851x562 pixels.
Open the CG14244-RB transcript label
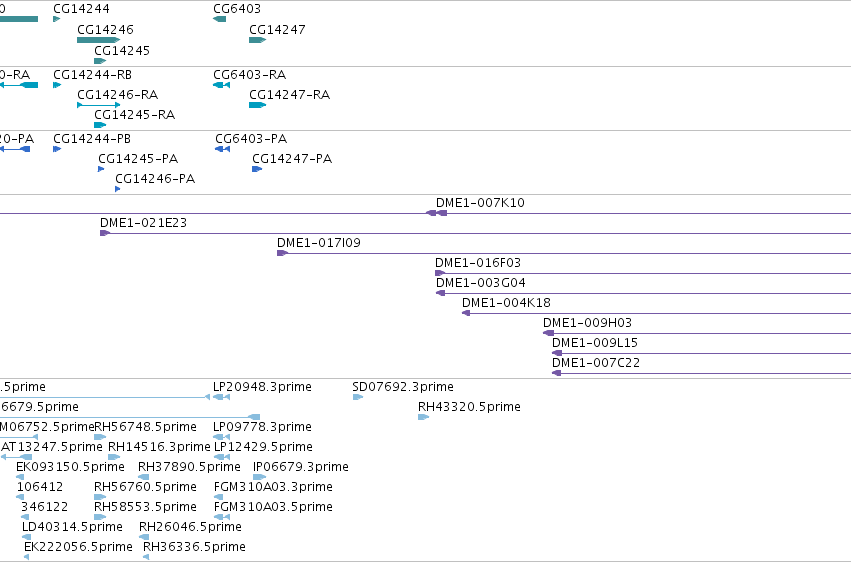tap(92, 74)
